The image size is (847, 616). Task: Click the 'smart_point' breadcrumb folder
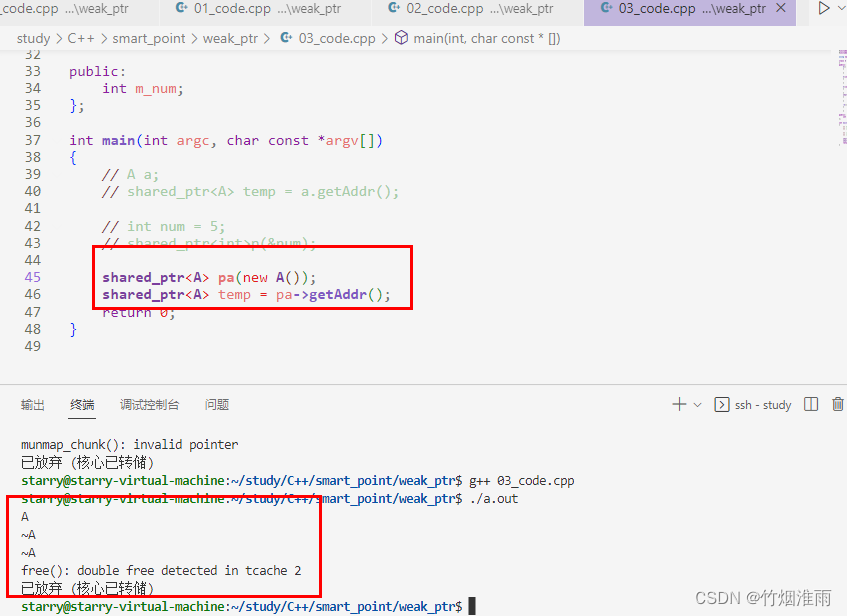[149, 39]
